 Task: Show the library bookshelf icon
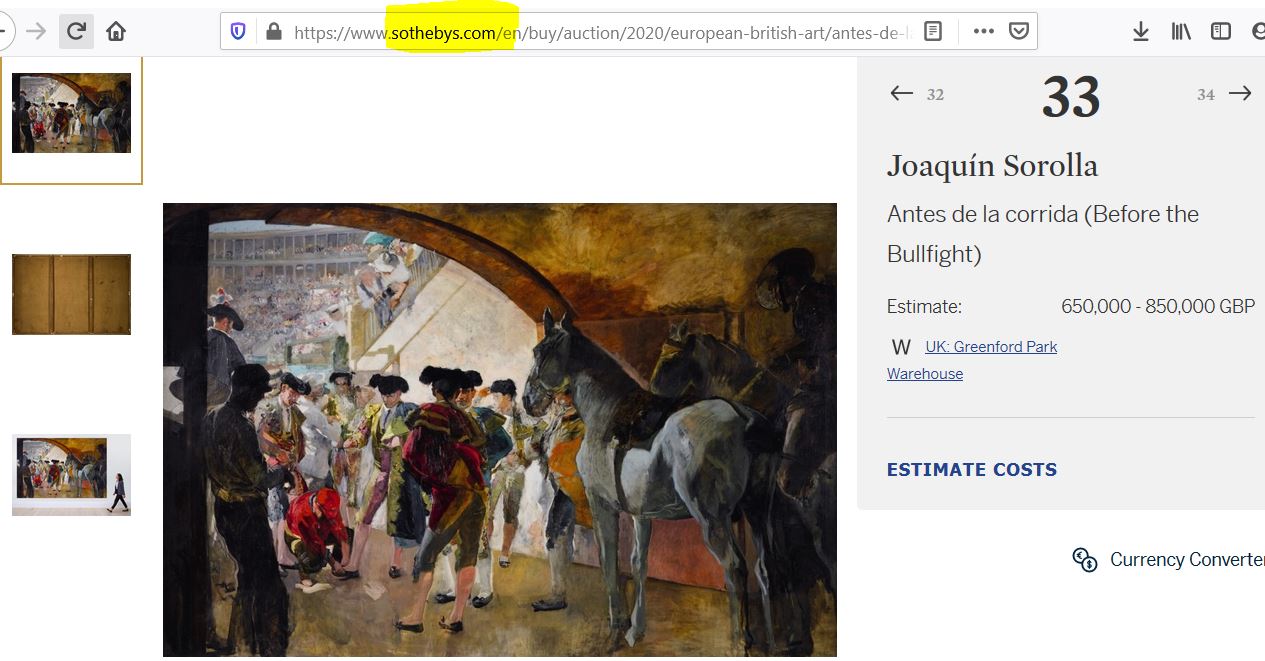tap(1181, 32)
